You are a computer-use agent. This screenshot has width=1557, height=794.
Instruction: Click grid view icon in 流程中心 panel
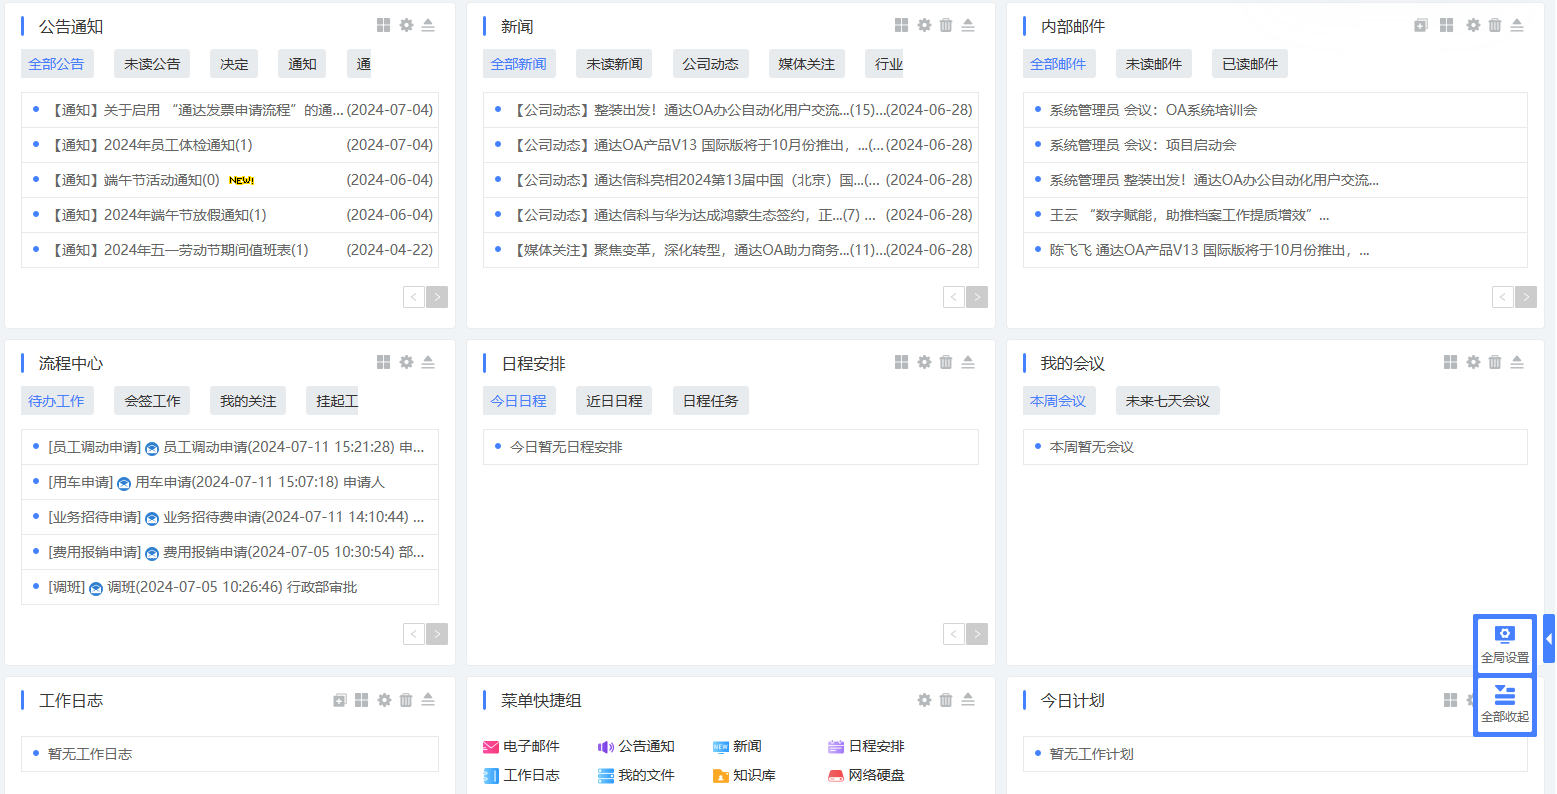click(x=384, y=362)
